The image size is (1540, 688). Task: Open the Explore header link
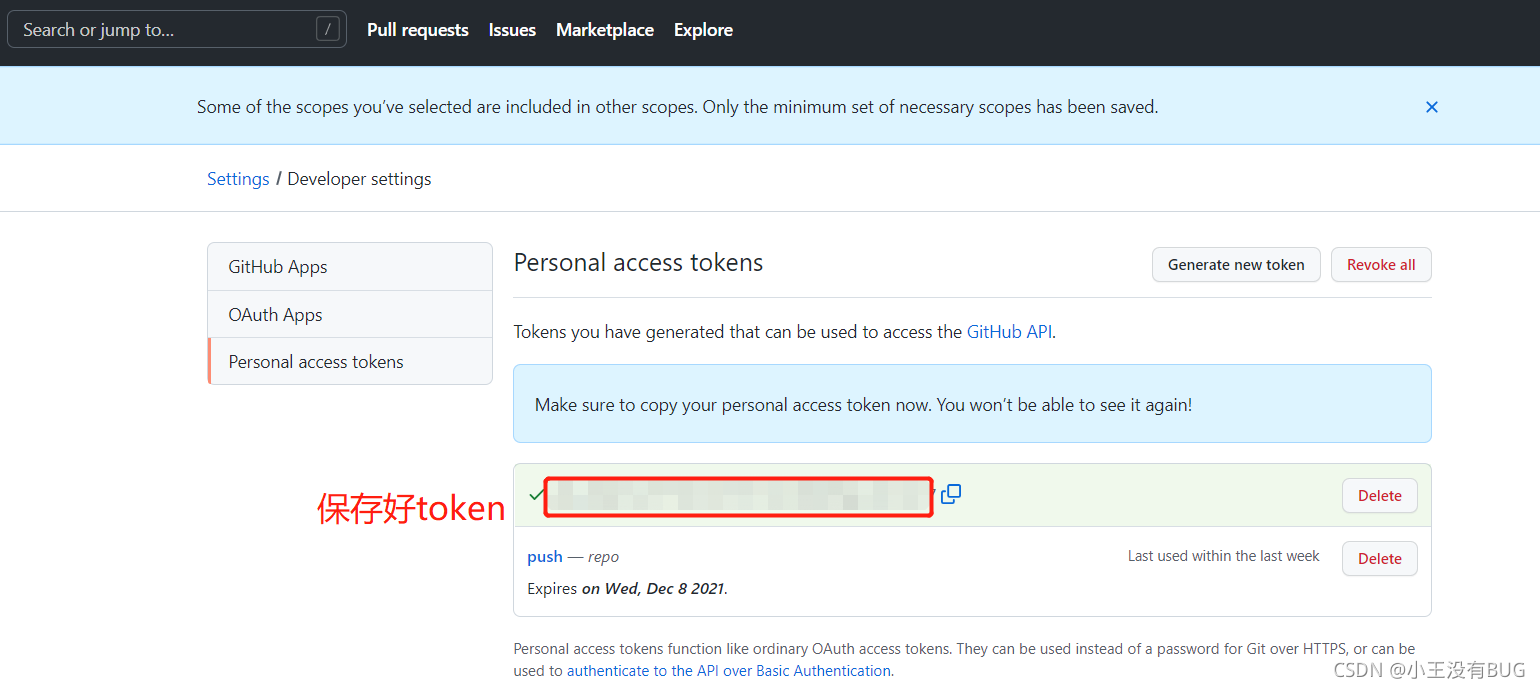point(703,30)
